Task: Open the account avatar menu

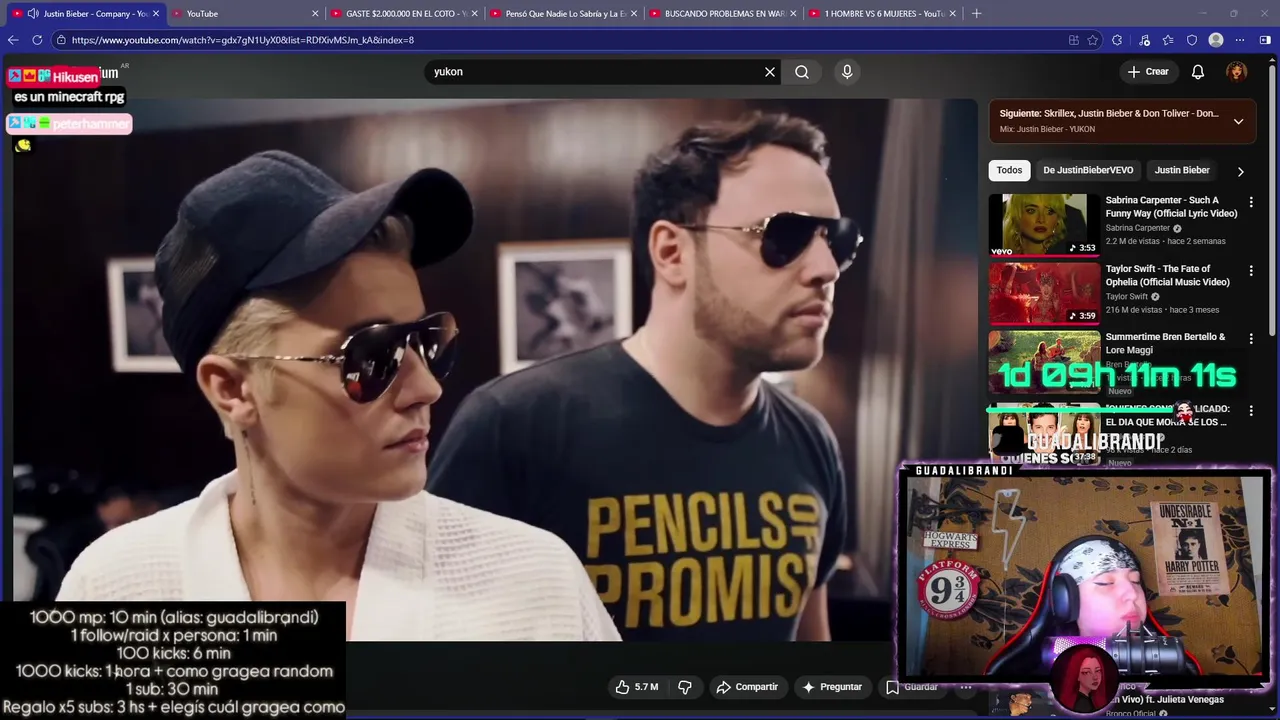Action: coord(1237,72)
